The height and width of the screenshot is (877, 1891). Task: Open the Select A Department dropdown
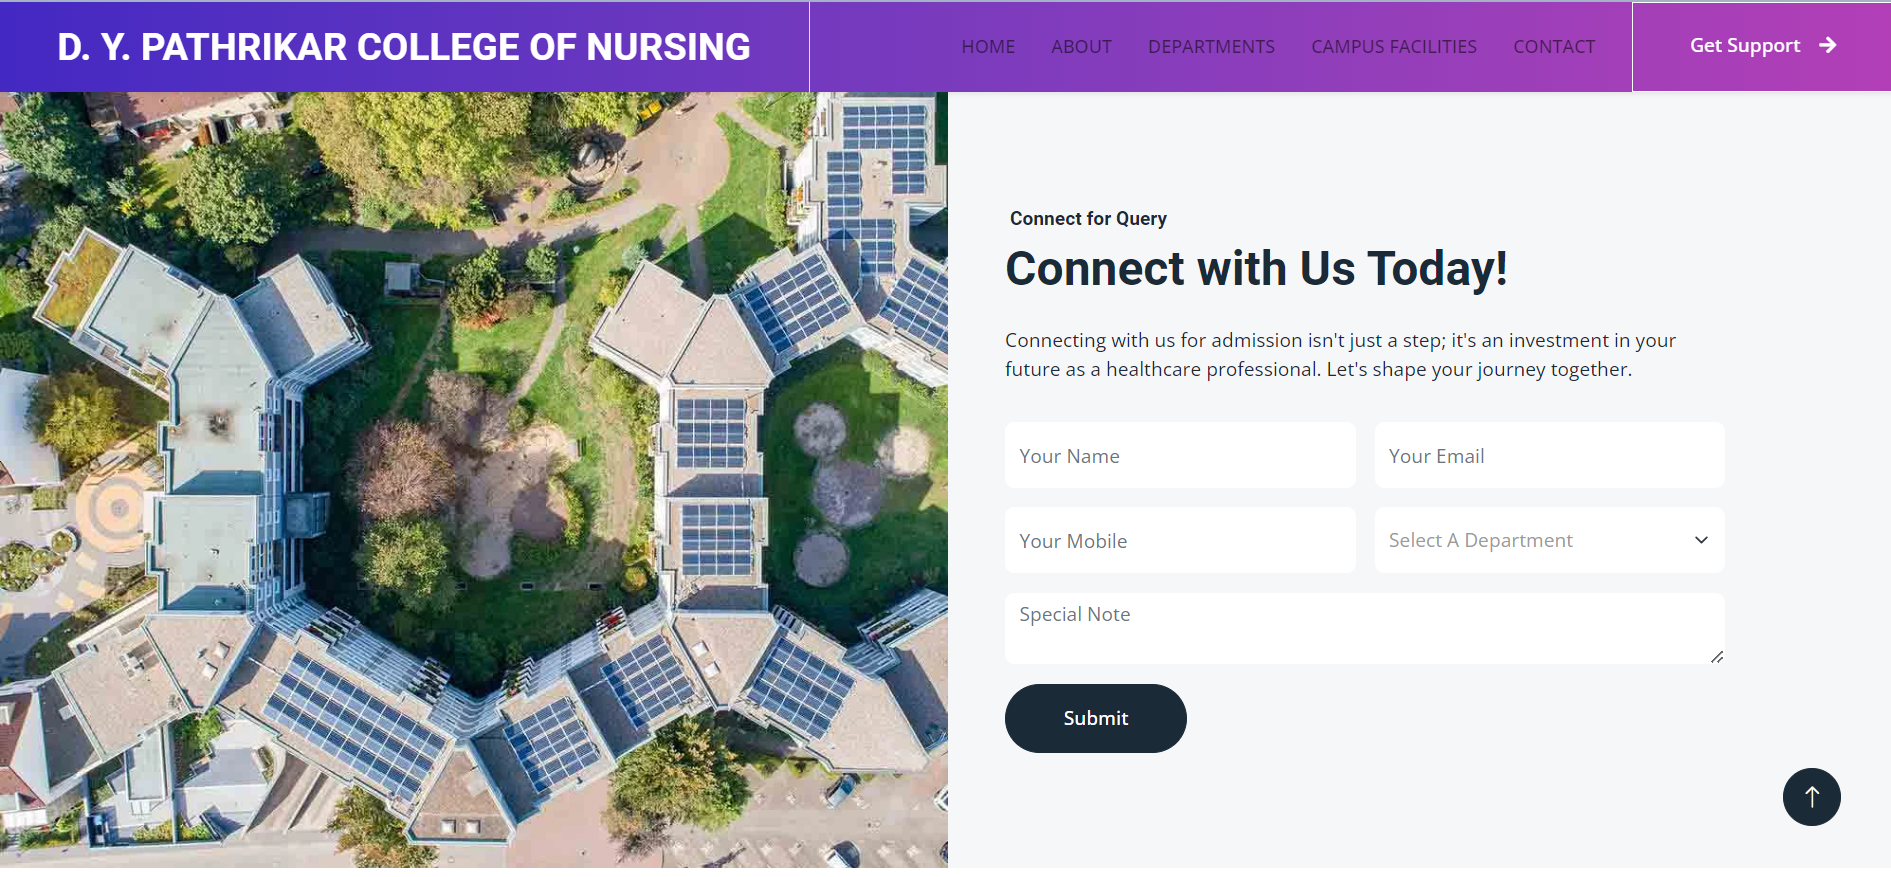(1530, 540)
